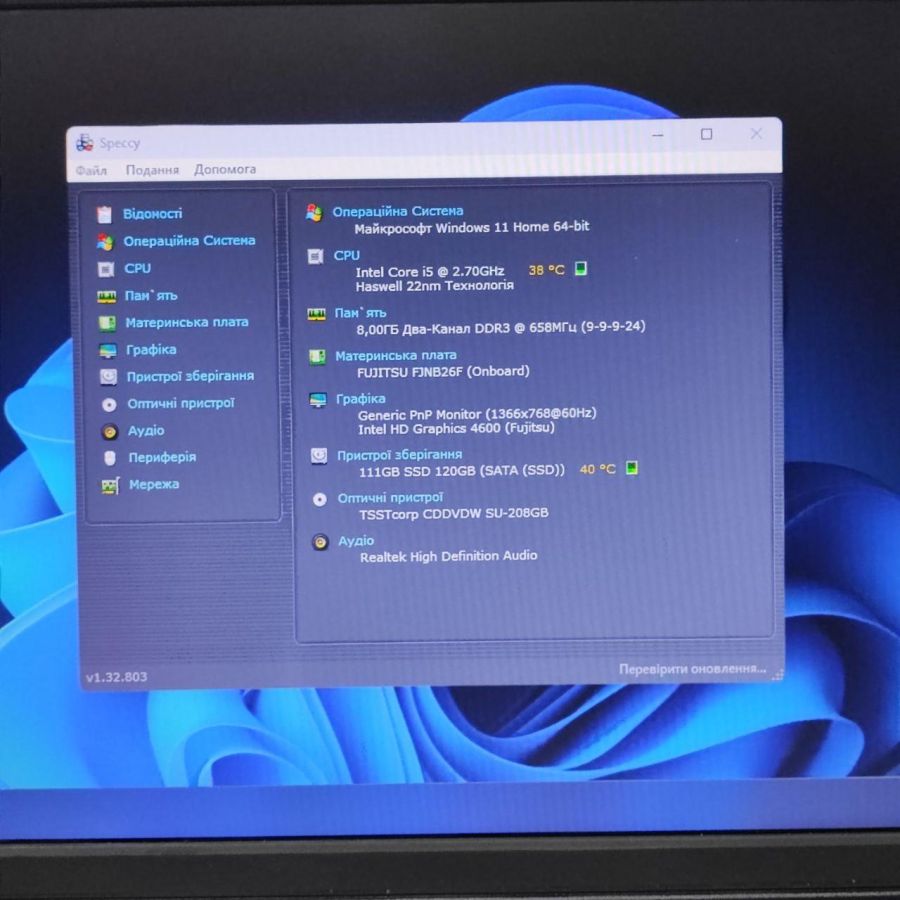Click the CPU chip icon in sidebar
The image size is (900, 900).
106,269
